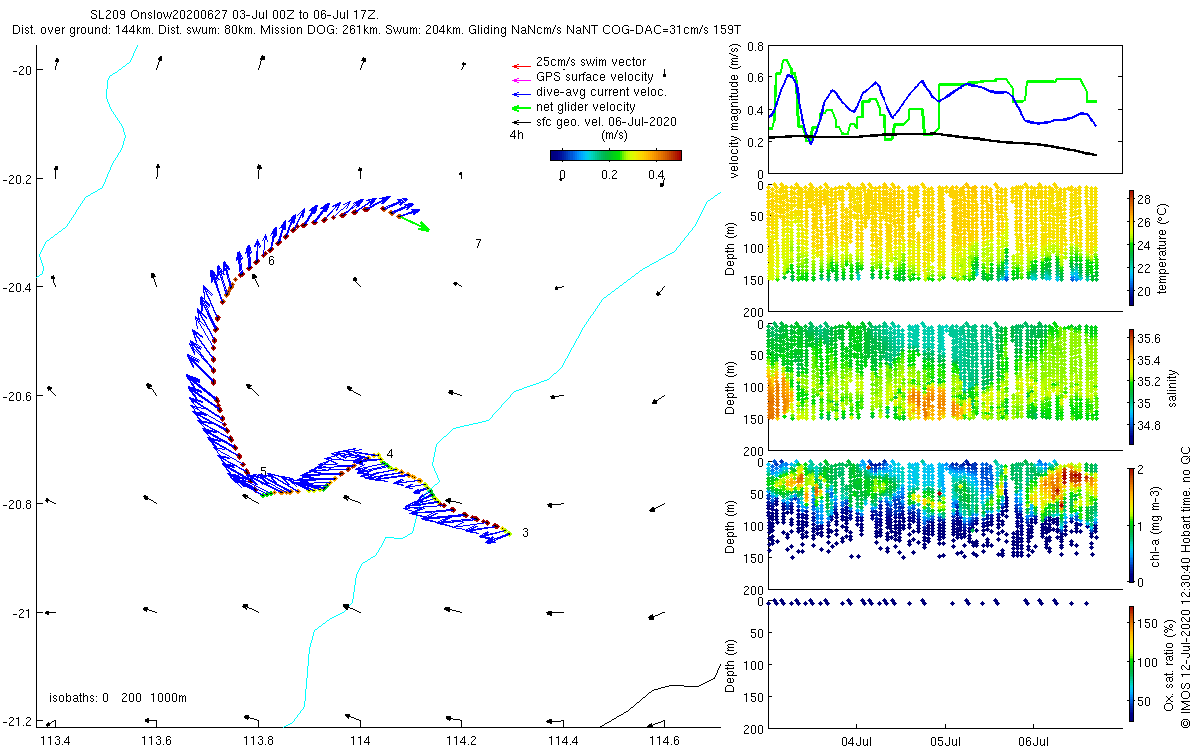
Task: Click the velocity scale colorbar below legend
Action: [x=616, y=155]
